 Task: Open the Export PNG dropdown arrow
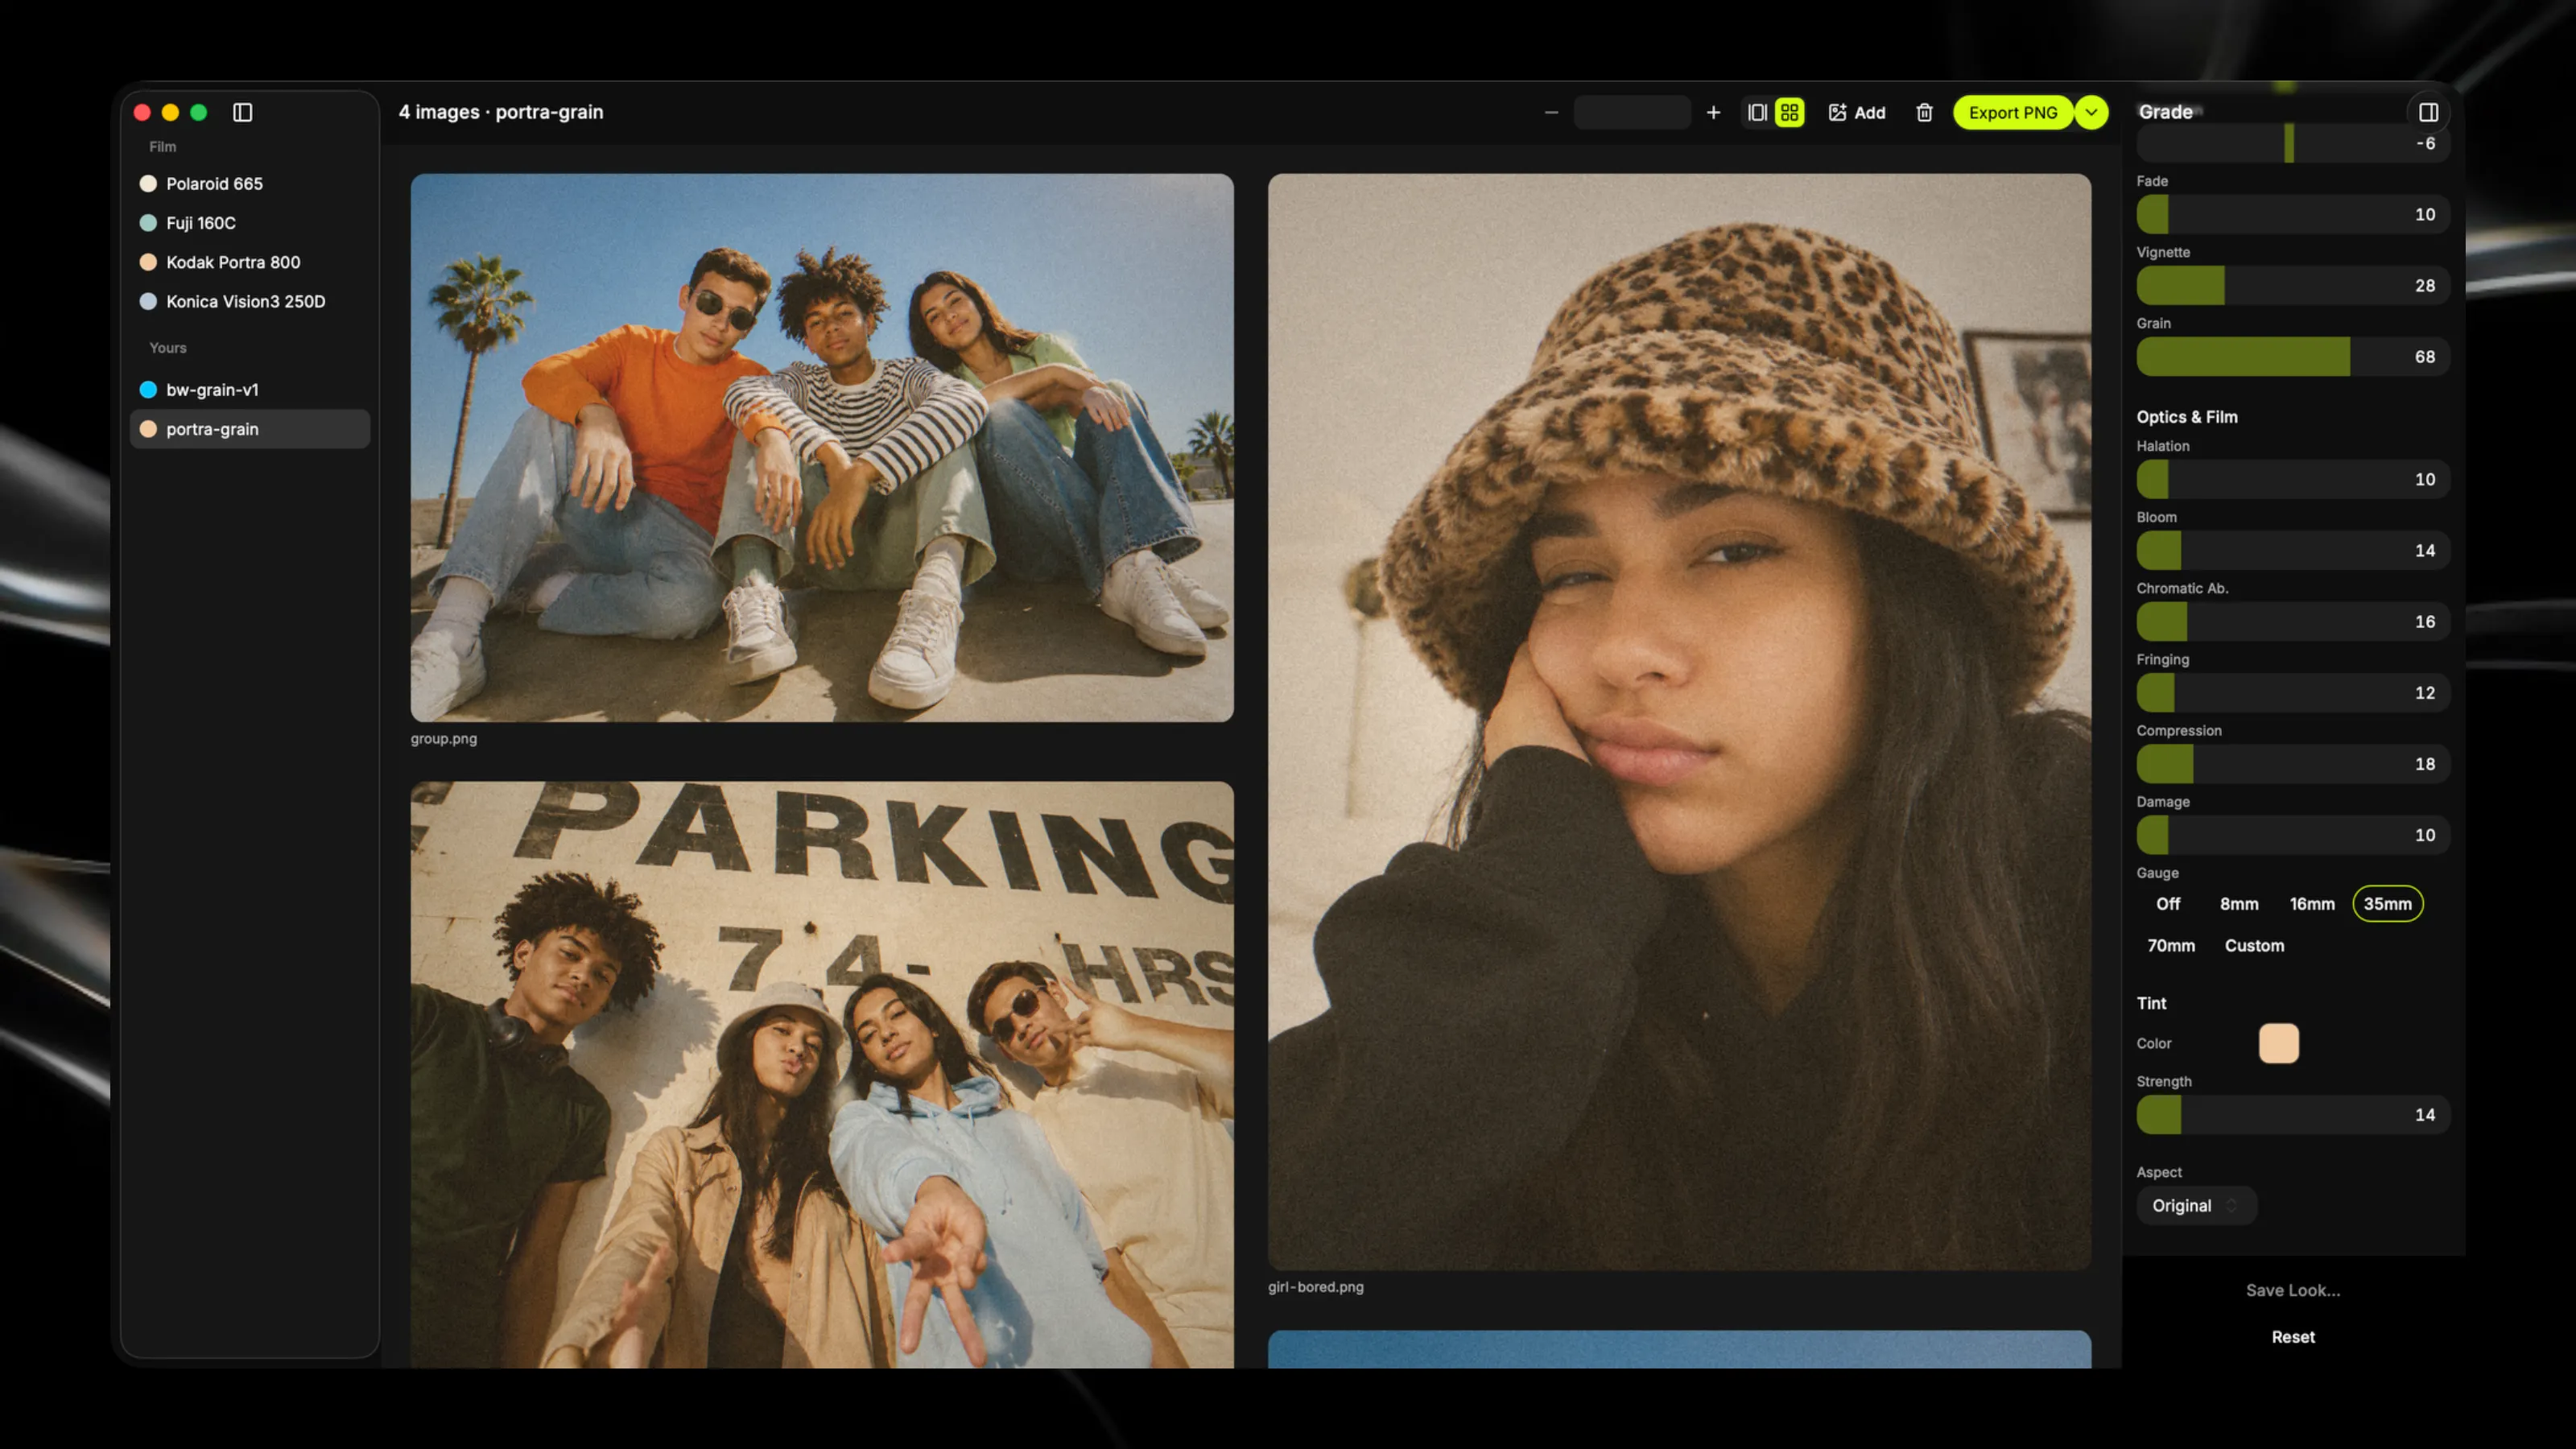pos(2091,112)
